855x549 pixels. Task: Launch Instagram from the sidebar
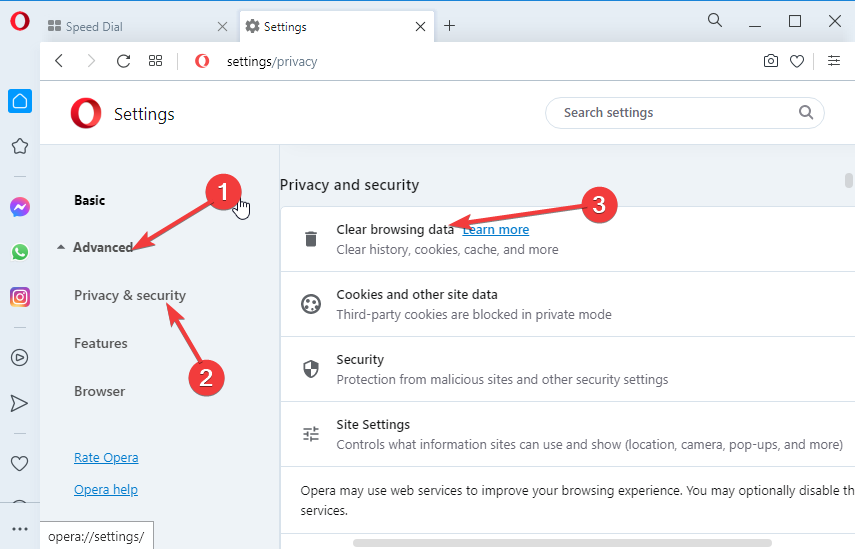(x=20, y=297)
